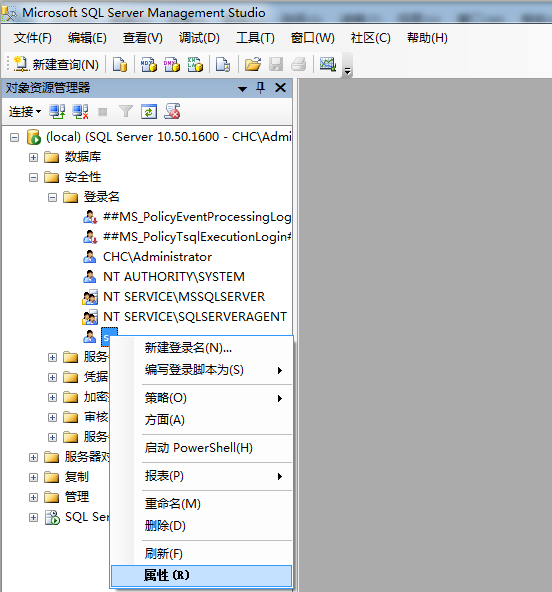Select the NT AUTHORITY\SYSTEM login
The image size is (552, 592).
point(174,277)
